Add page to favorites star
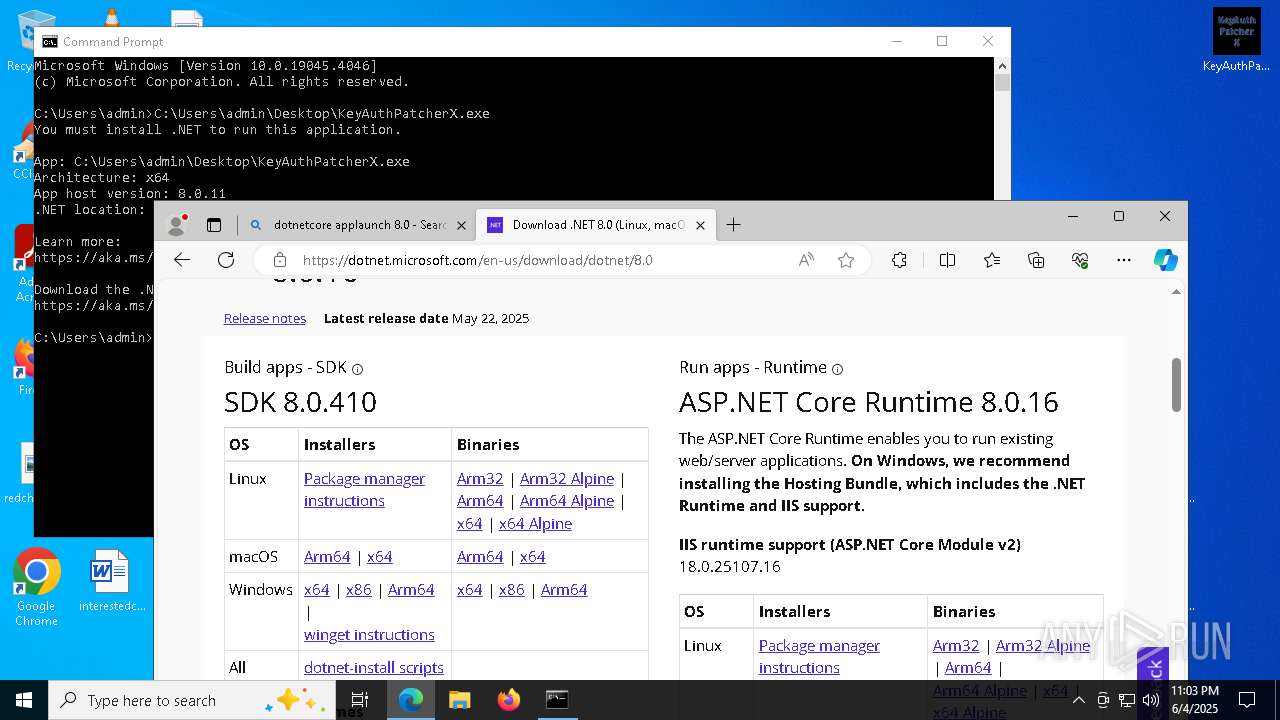1280x720 pixels. pos(846,260)
